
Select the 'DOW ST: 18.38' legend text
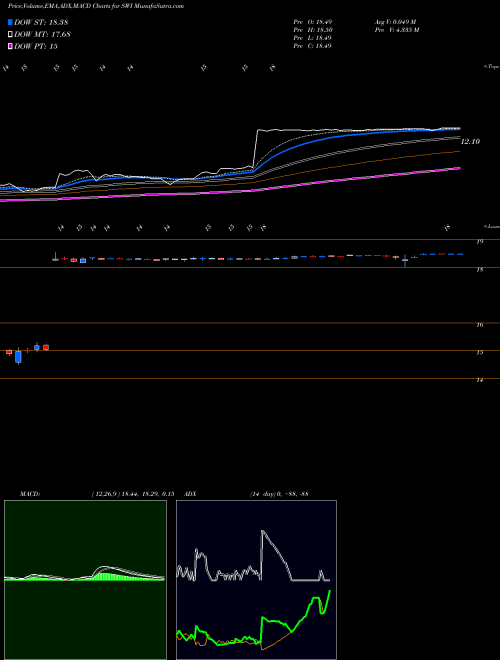tap(41, 22)
